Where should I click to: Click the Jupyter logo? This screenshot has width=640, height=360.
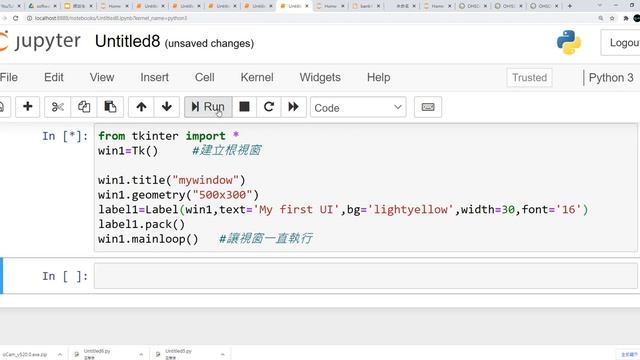pos(41,42)
